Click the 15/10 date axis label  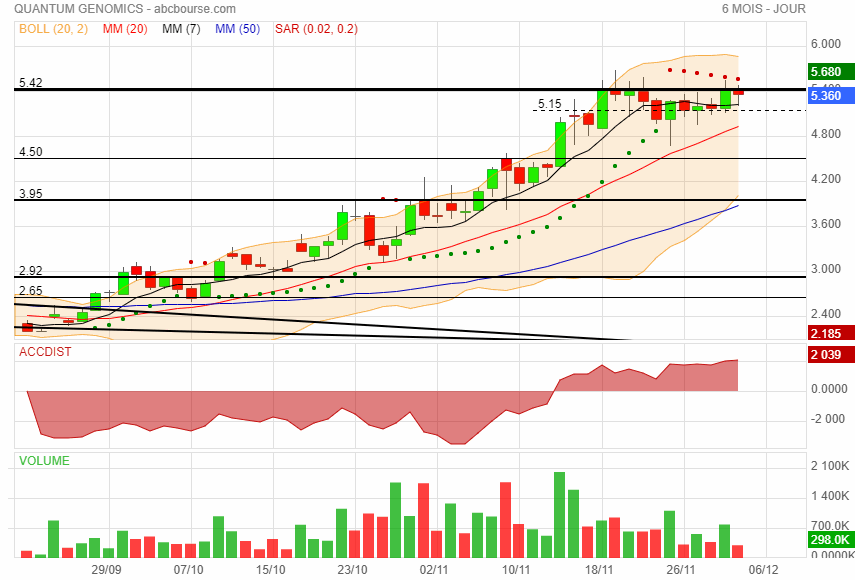tap(270, 570)
